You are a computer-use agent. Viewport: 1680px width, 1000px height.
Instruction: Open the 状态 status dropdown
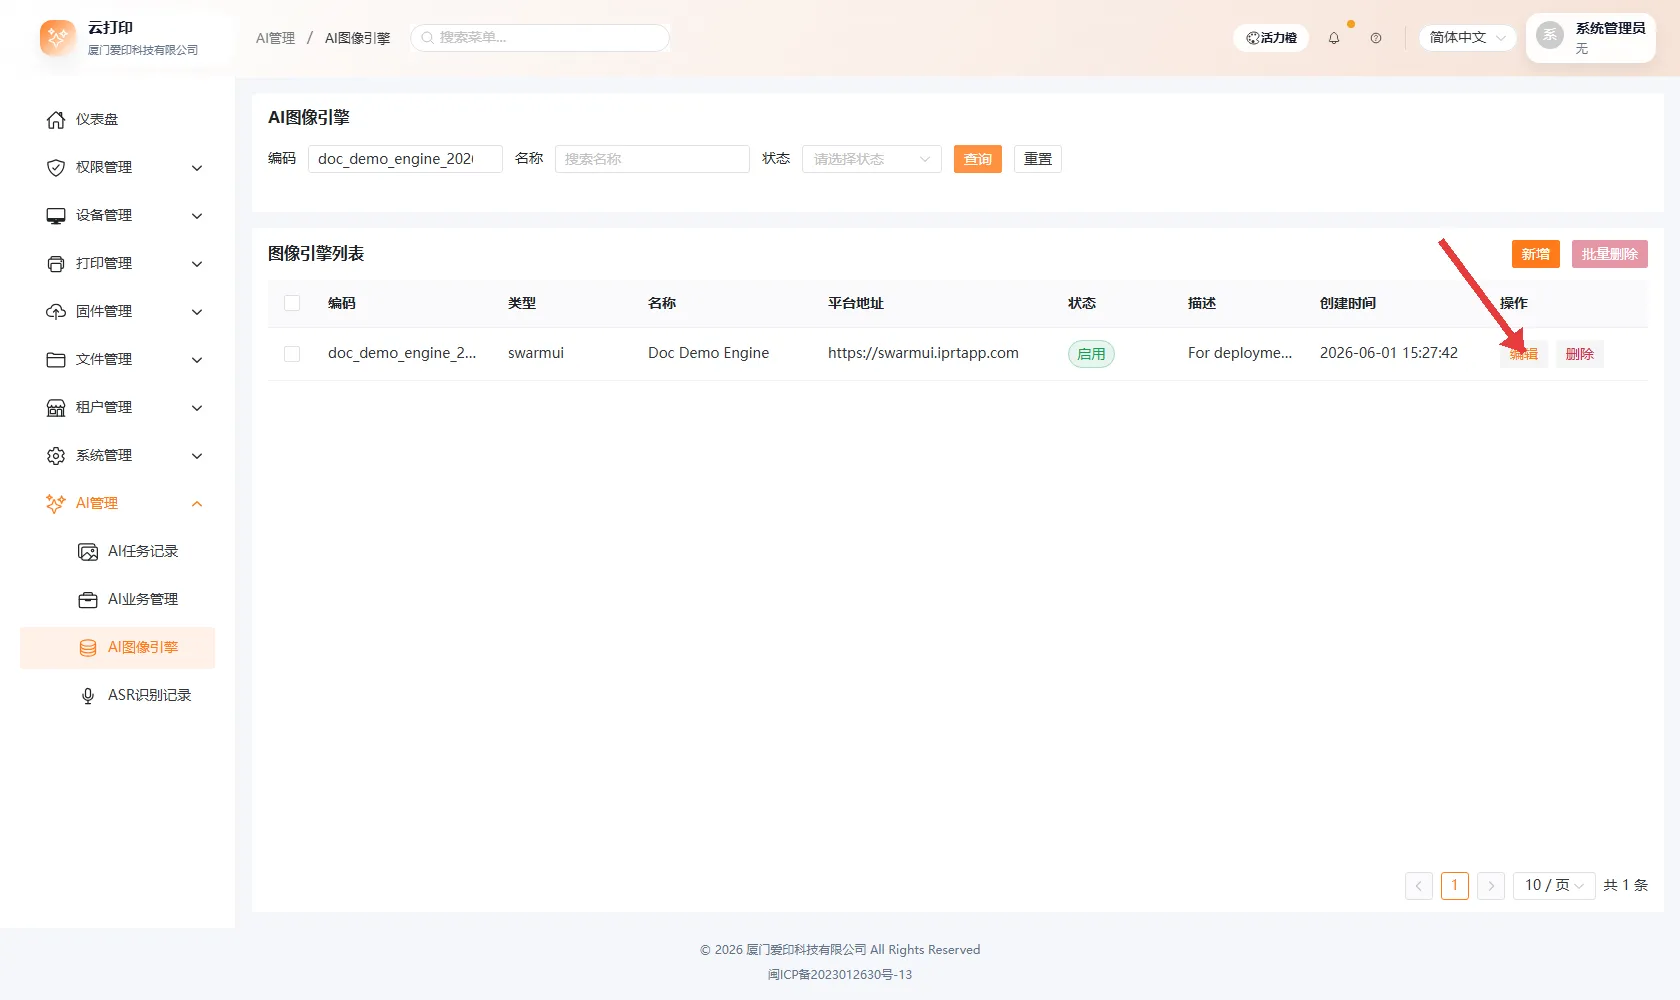click(872, 159)
